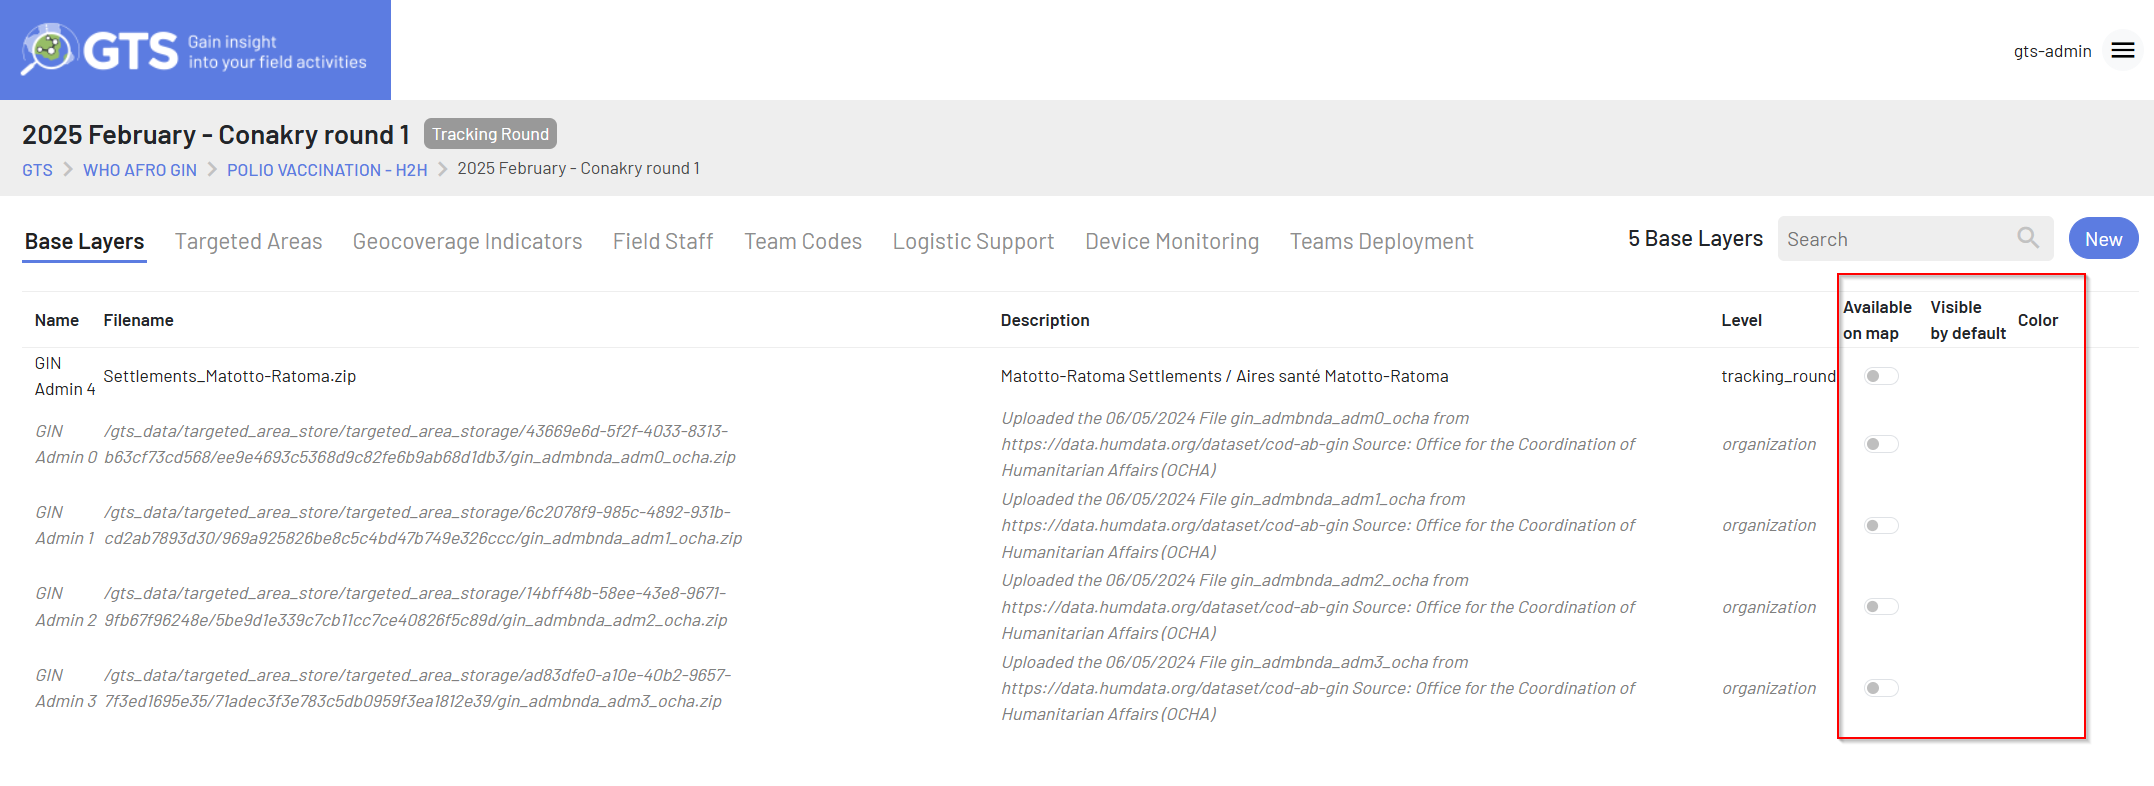Click the 2025 February - Conakry round 1 heading
This screenshot has height=786, width=2154.
[x=216, y=134]
